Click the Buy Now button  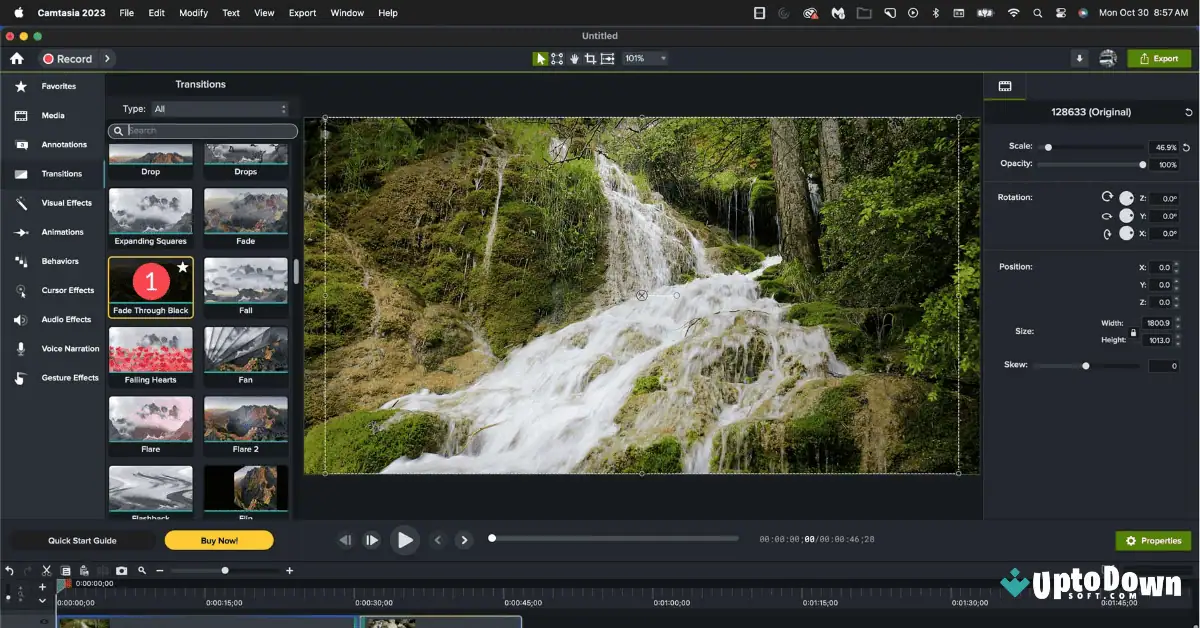click(x=218, y=539)
